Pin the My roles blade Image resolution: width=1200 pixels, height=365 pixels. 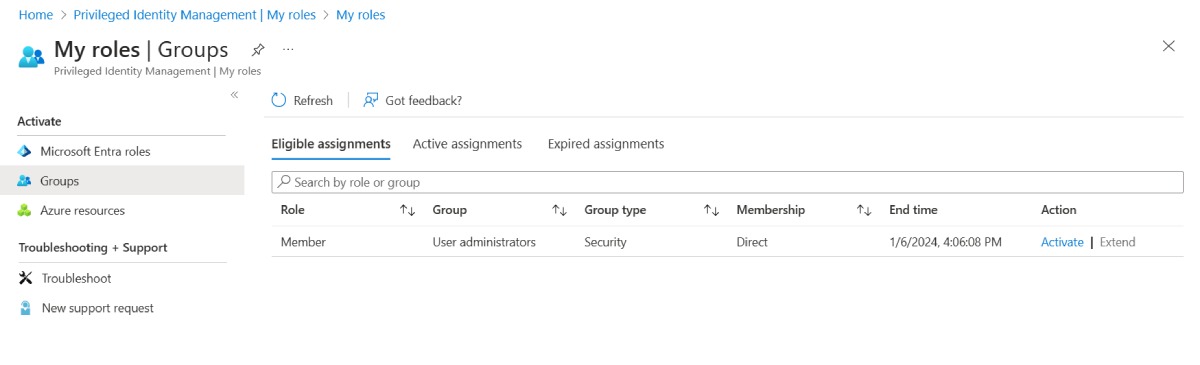(258, 49)
